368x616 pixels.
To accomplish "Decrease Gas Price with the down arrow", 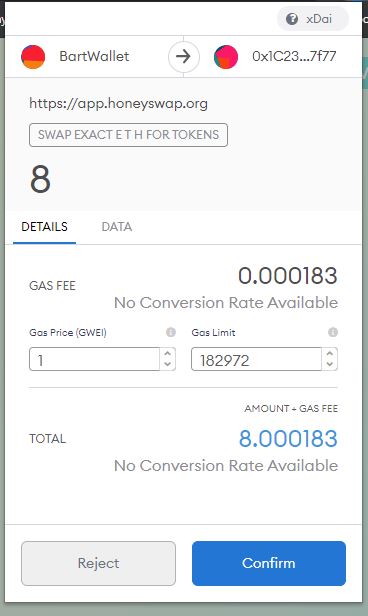I will (x=168, y=364).
